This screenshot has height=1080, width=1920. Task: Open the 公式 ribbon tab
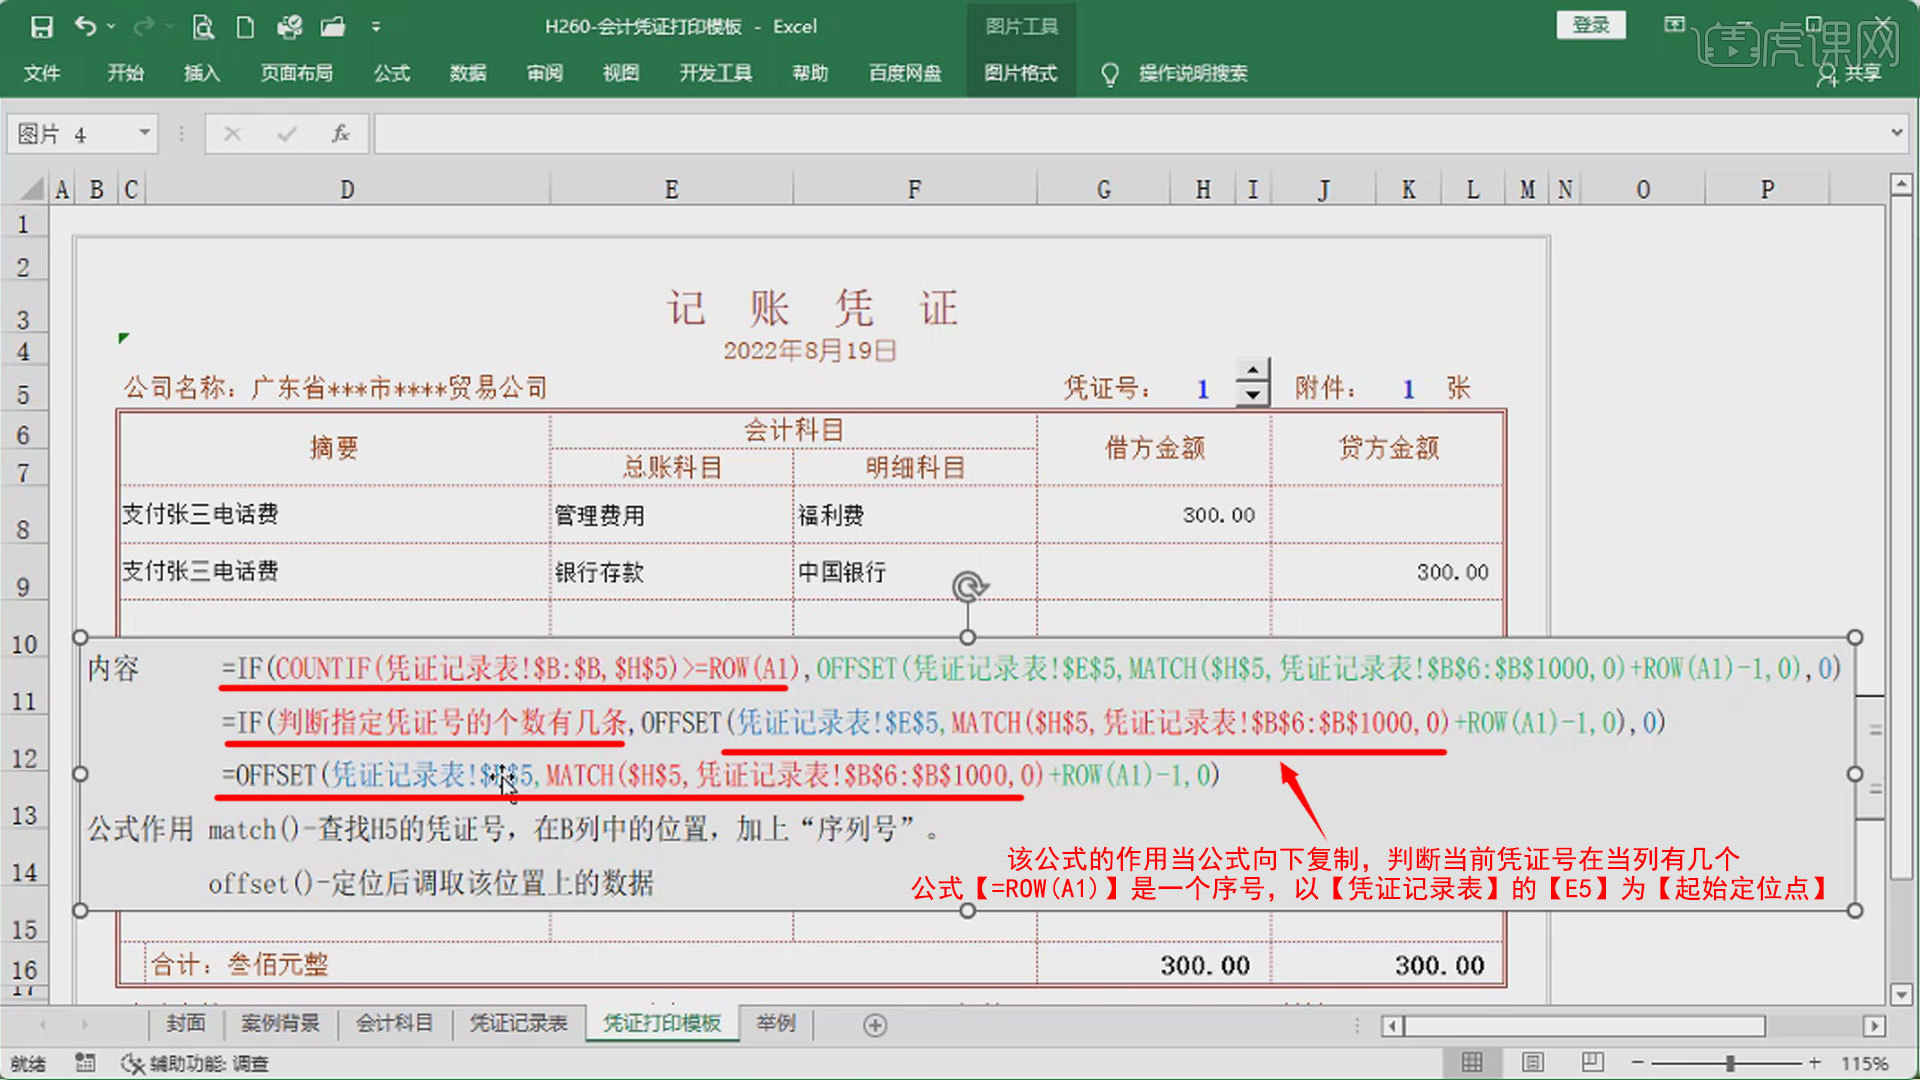[x=391, y=73]
